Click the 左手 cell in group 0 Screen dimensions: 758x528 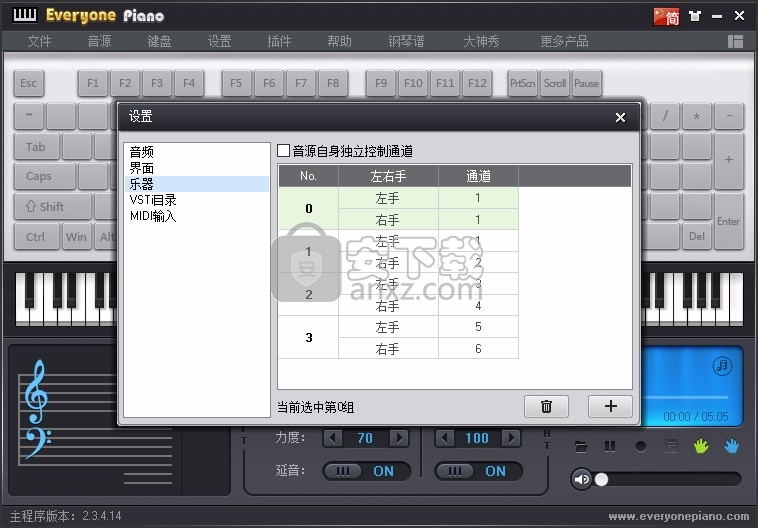[388, 198]
